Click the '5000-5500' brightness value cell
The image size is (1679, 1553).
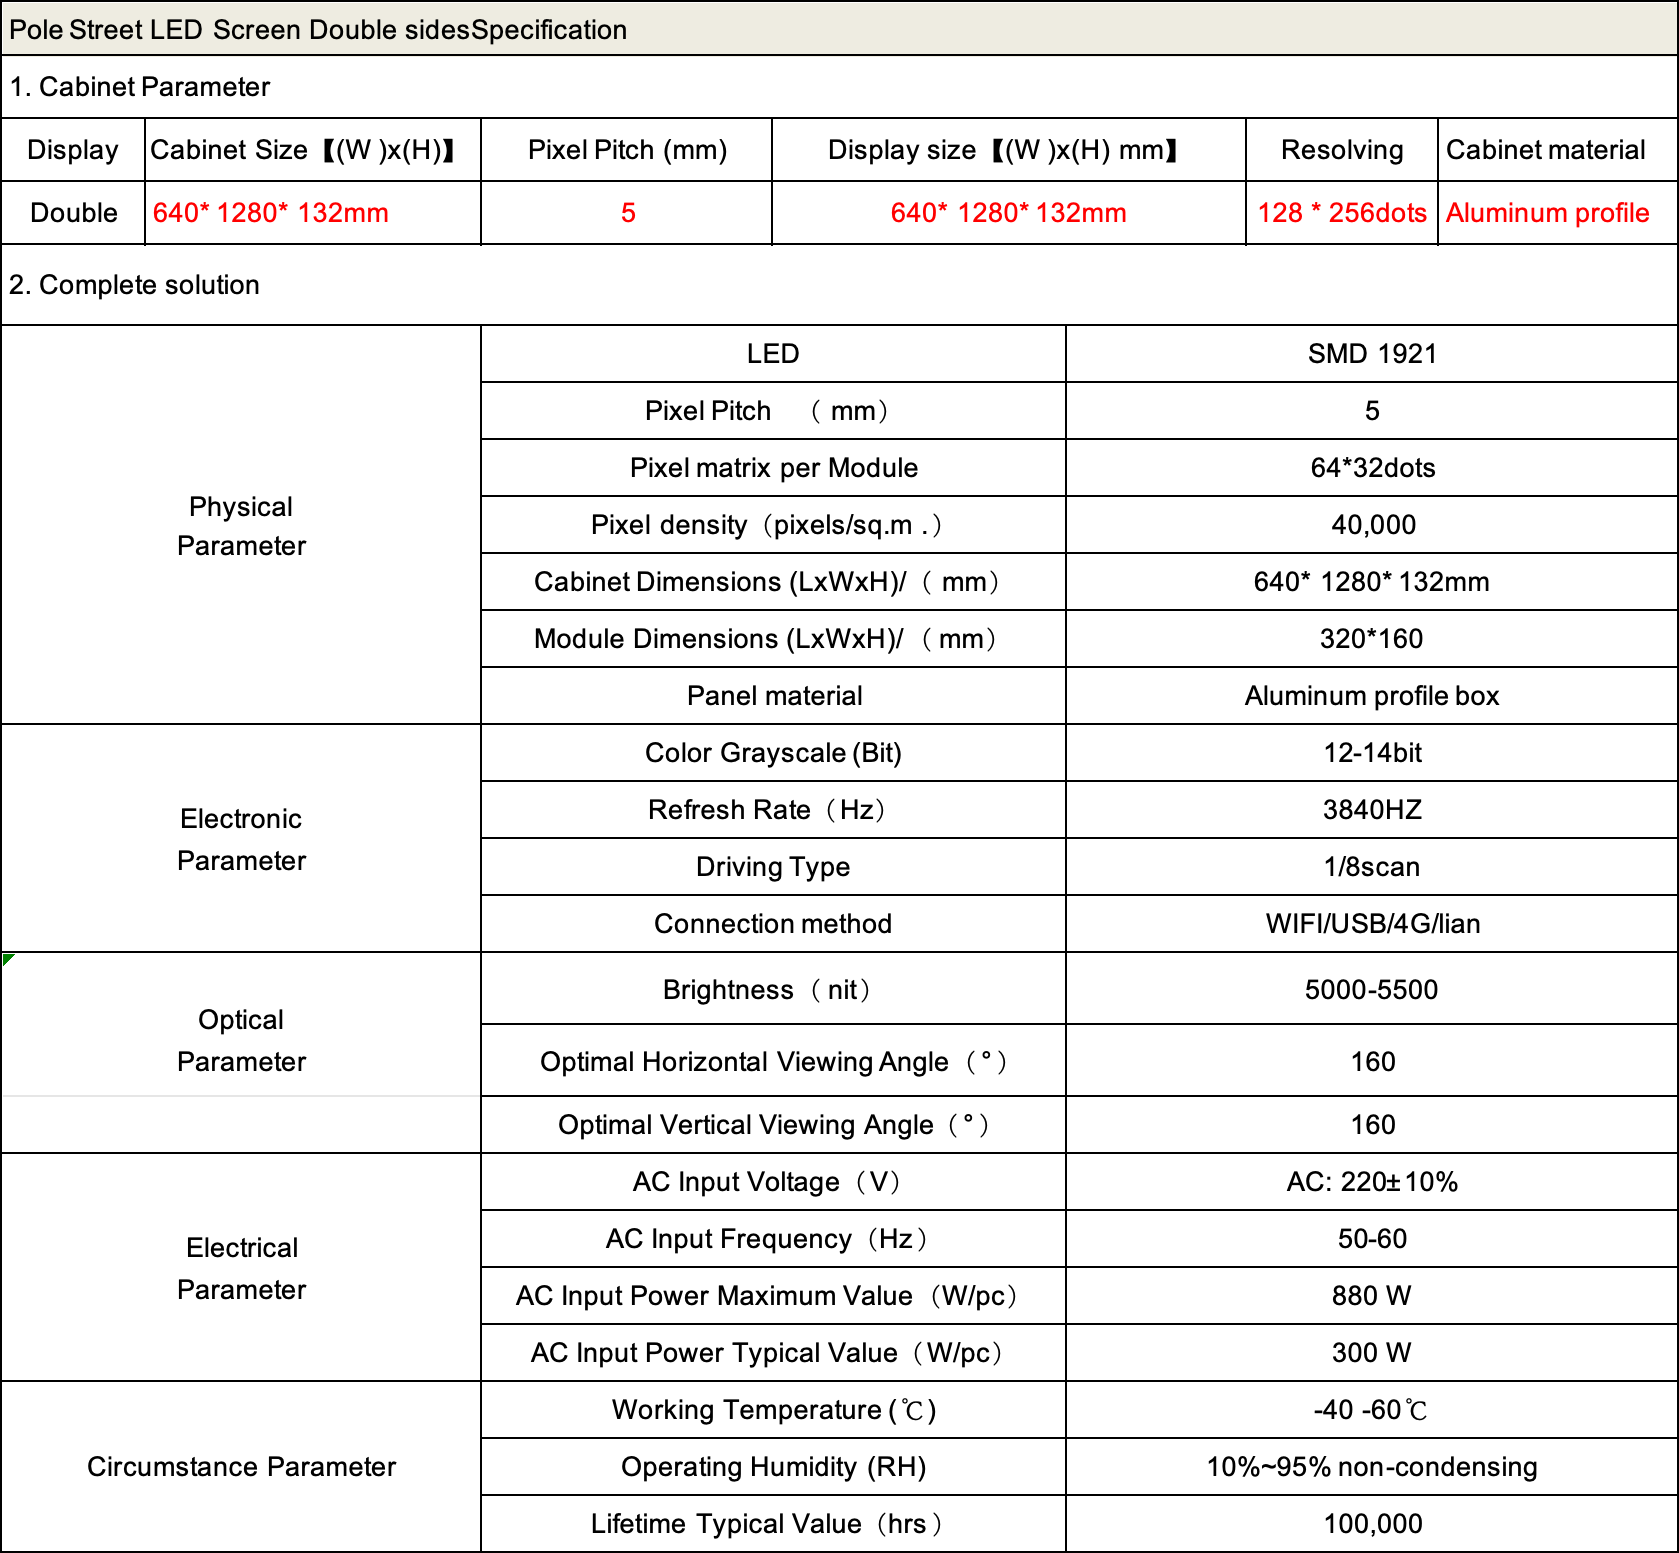coord(1371,990)
